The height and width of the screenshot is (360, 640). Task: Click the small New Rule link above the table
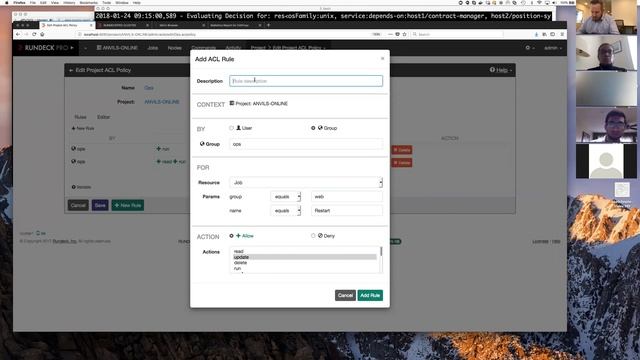(83, 128)
